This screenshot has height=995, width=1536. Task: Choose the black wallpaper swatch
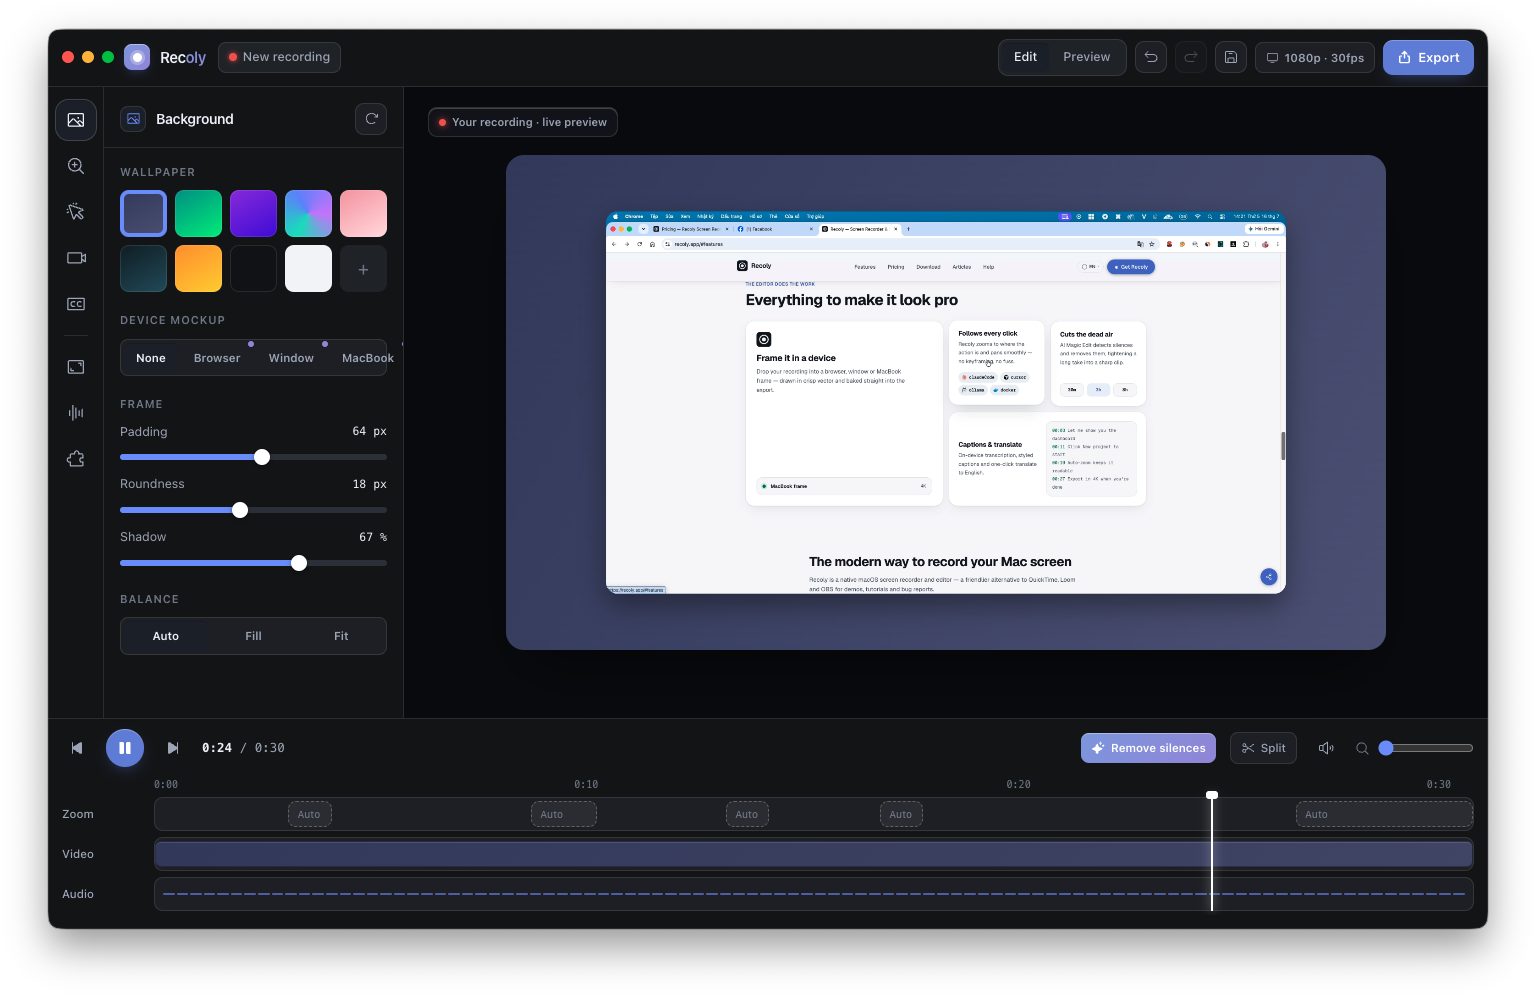[253, 269]
